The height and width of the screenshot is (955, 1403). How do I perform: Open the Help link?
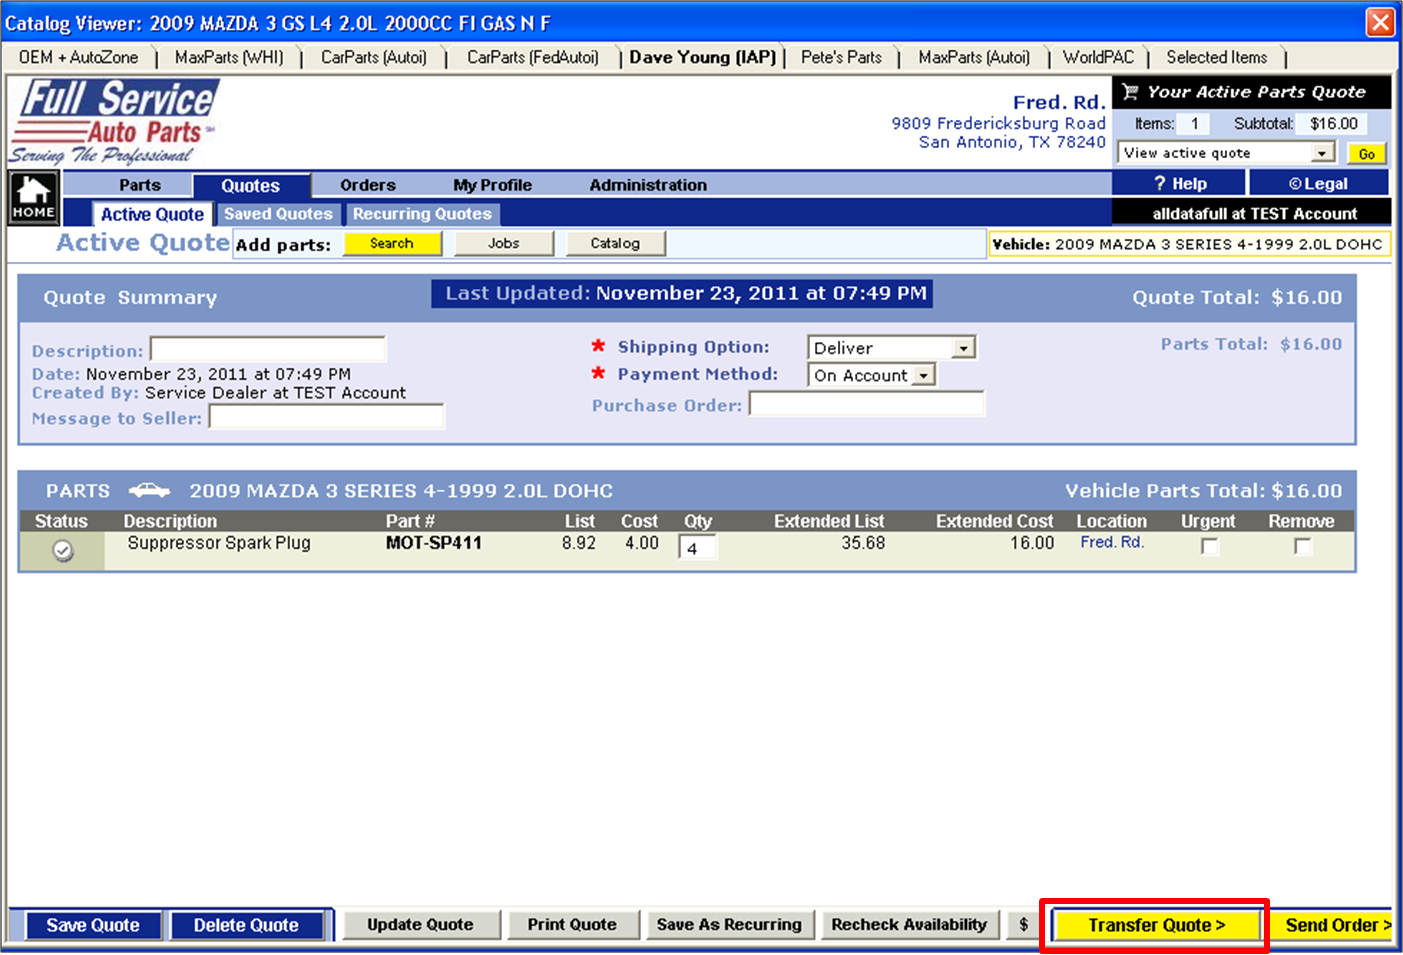point(1180,183)
